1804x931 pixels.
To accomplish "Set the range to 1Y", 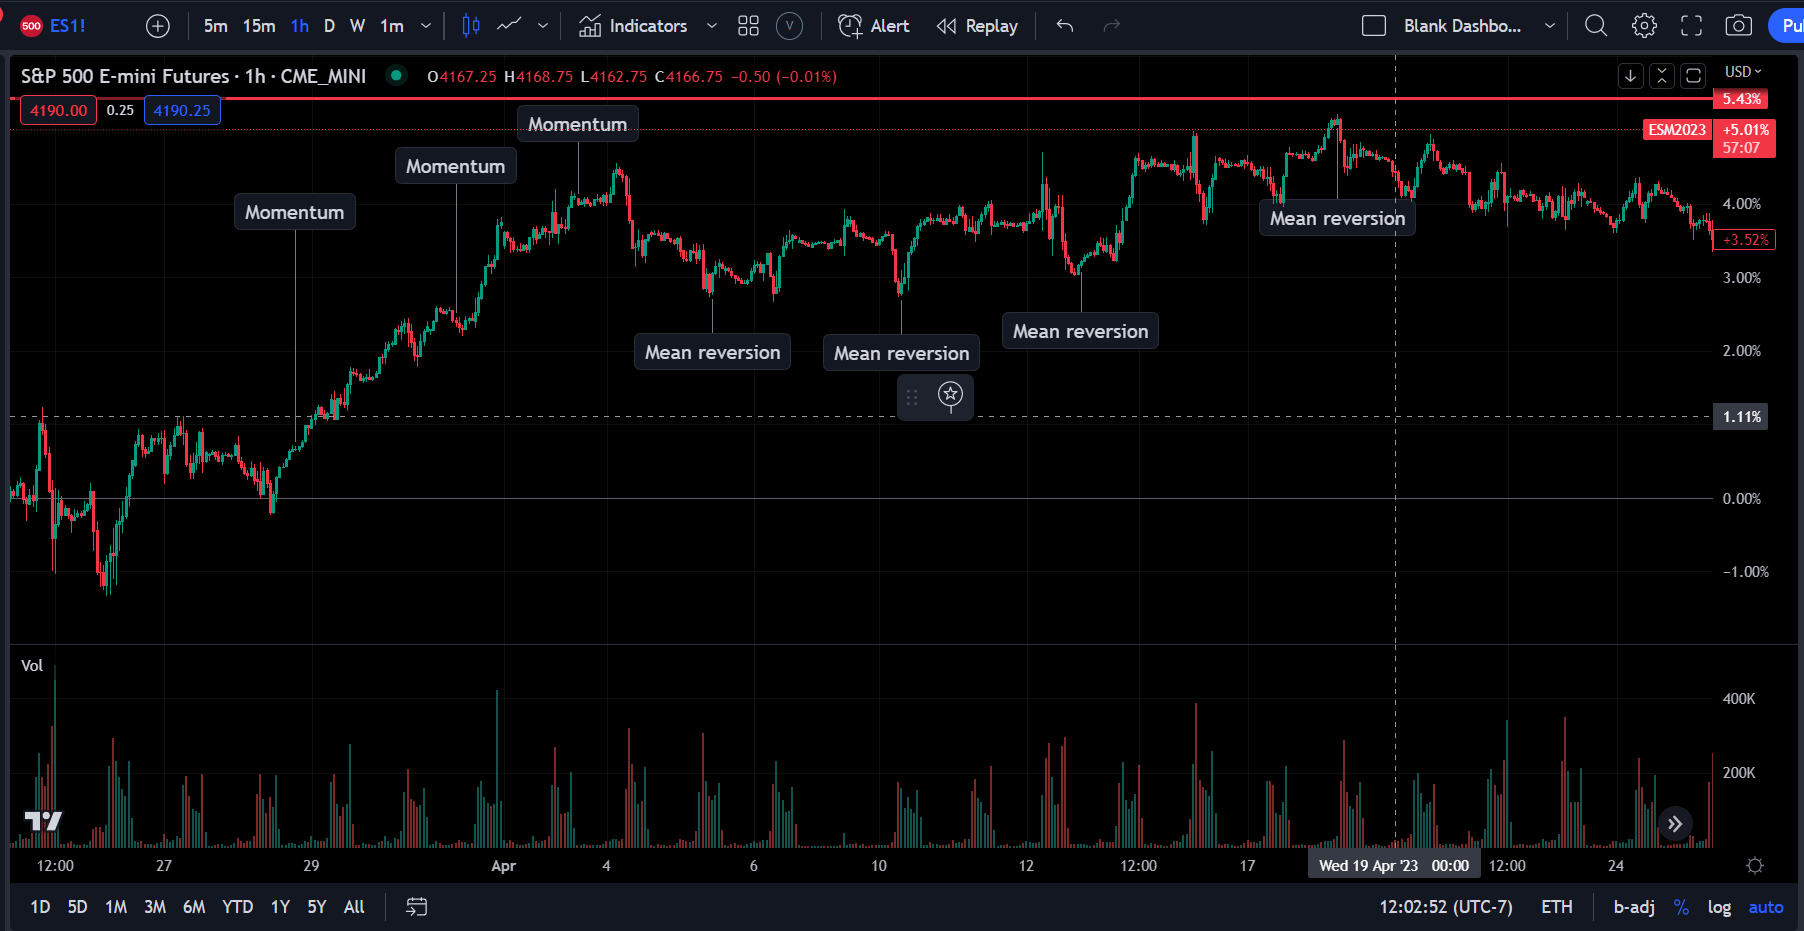I will click(280, 907).
